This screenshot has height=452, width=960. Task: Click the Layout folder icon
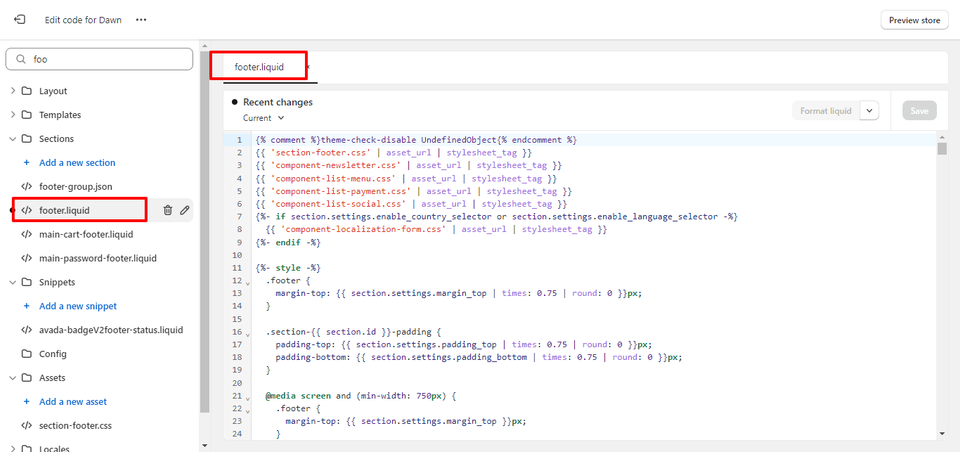coord(26,91)
